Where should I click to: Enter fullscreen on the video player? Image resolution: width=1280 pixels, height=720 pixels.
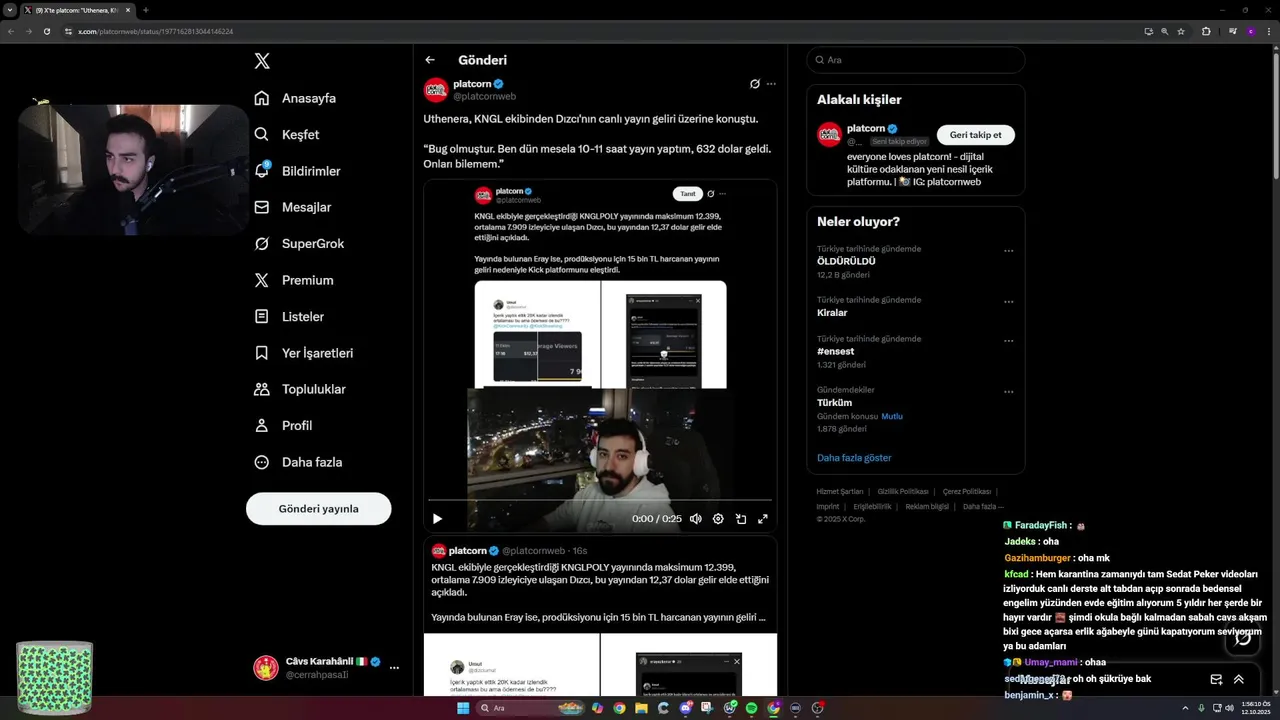(763, 519)
